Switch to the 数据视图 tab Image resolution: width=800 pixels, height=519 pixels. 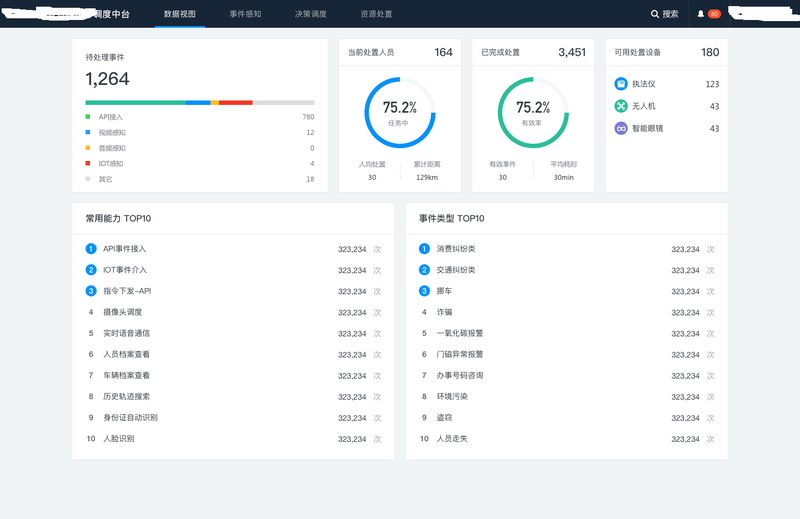(180, 14)
